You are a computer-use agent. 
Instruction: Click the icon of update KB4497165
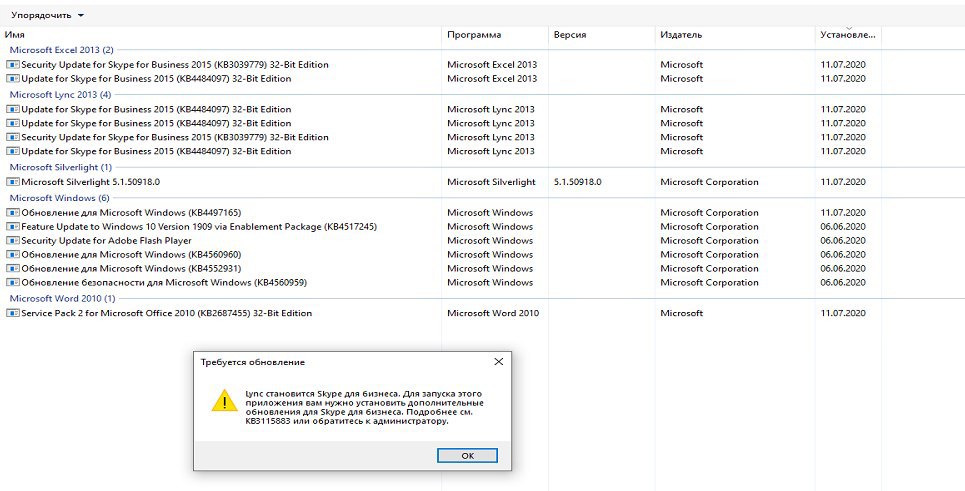coord(13,212)
